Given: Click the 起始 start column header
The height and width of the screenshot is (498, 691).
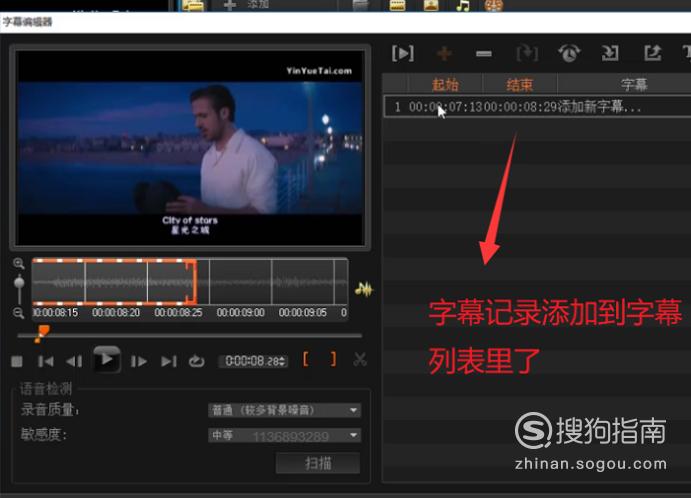Looking at the screenshot, I should tap(446, 84).
